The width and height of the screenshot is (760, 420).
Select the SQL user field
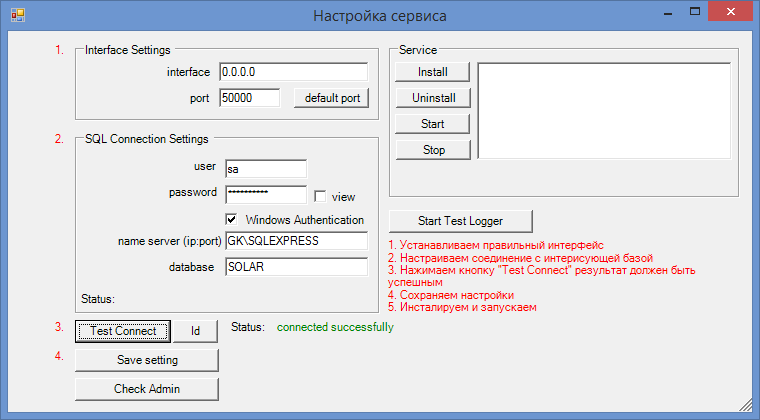click(264, 170)
